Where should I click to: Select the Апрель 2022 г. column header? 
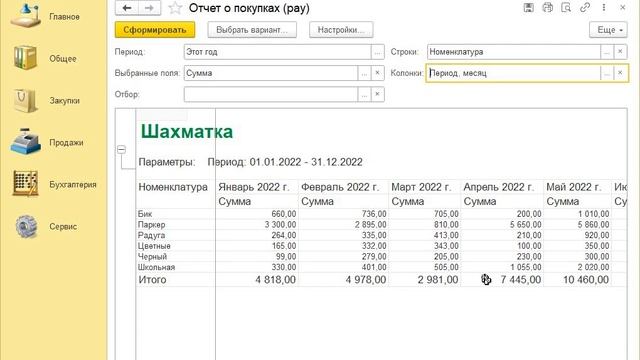(x=499, y=187)
